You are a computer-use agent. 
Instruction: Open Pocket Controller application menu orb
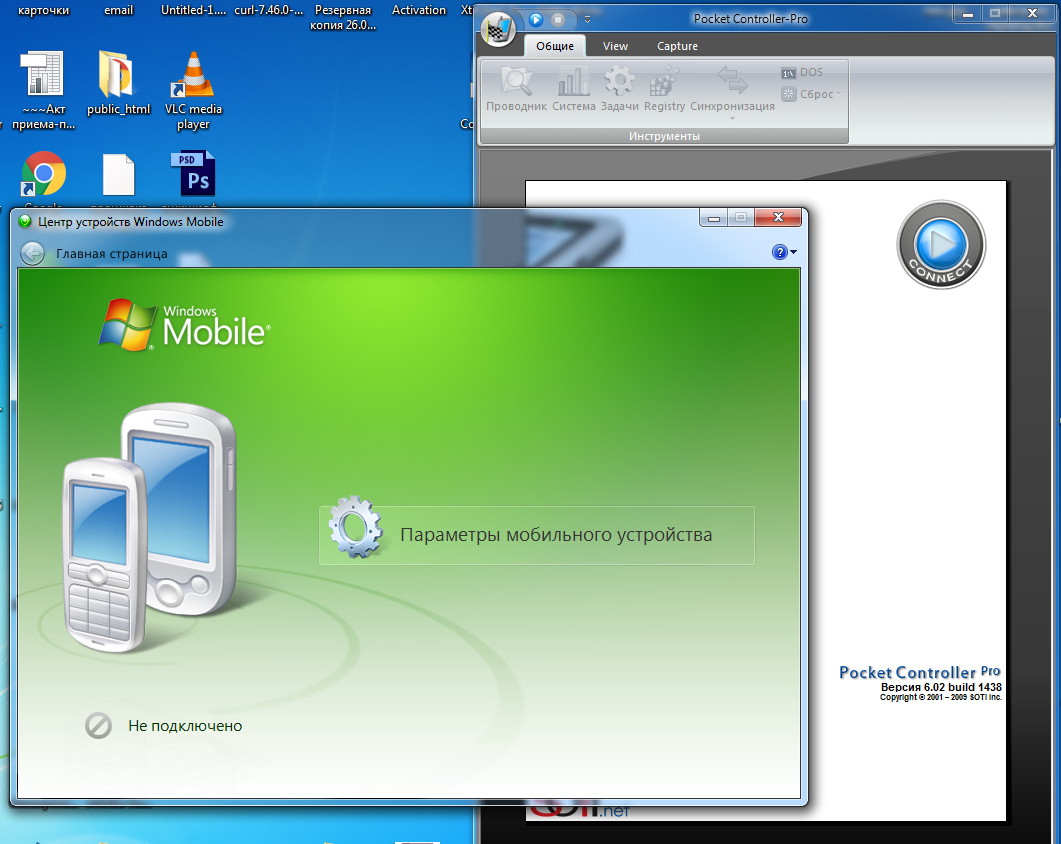[497, 29]
